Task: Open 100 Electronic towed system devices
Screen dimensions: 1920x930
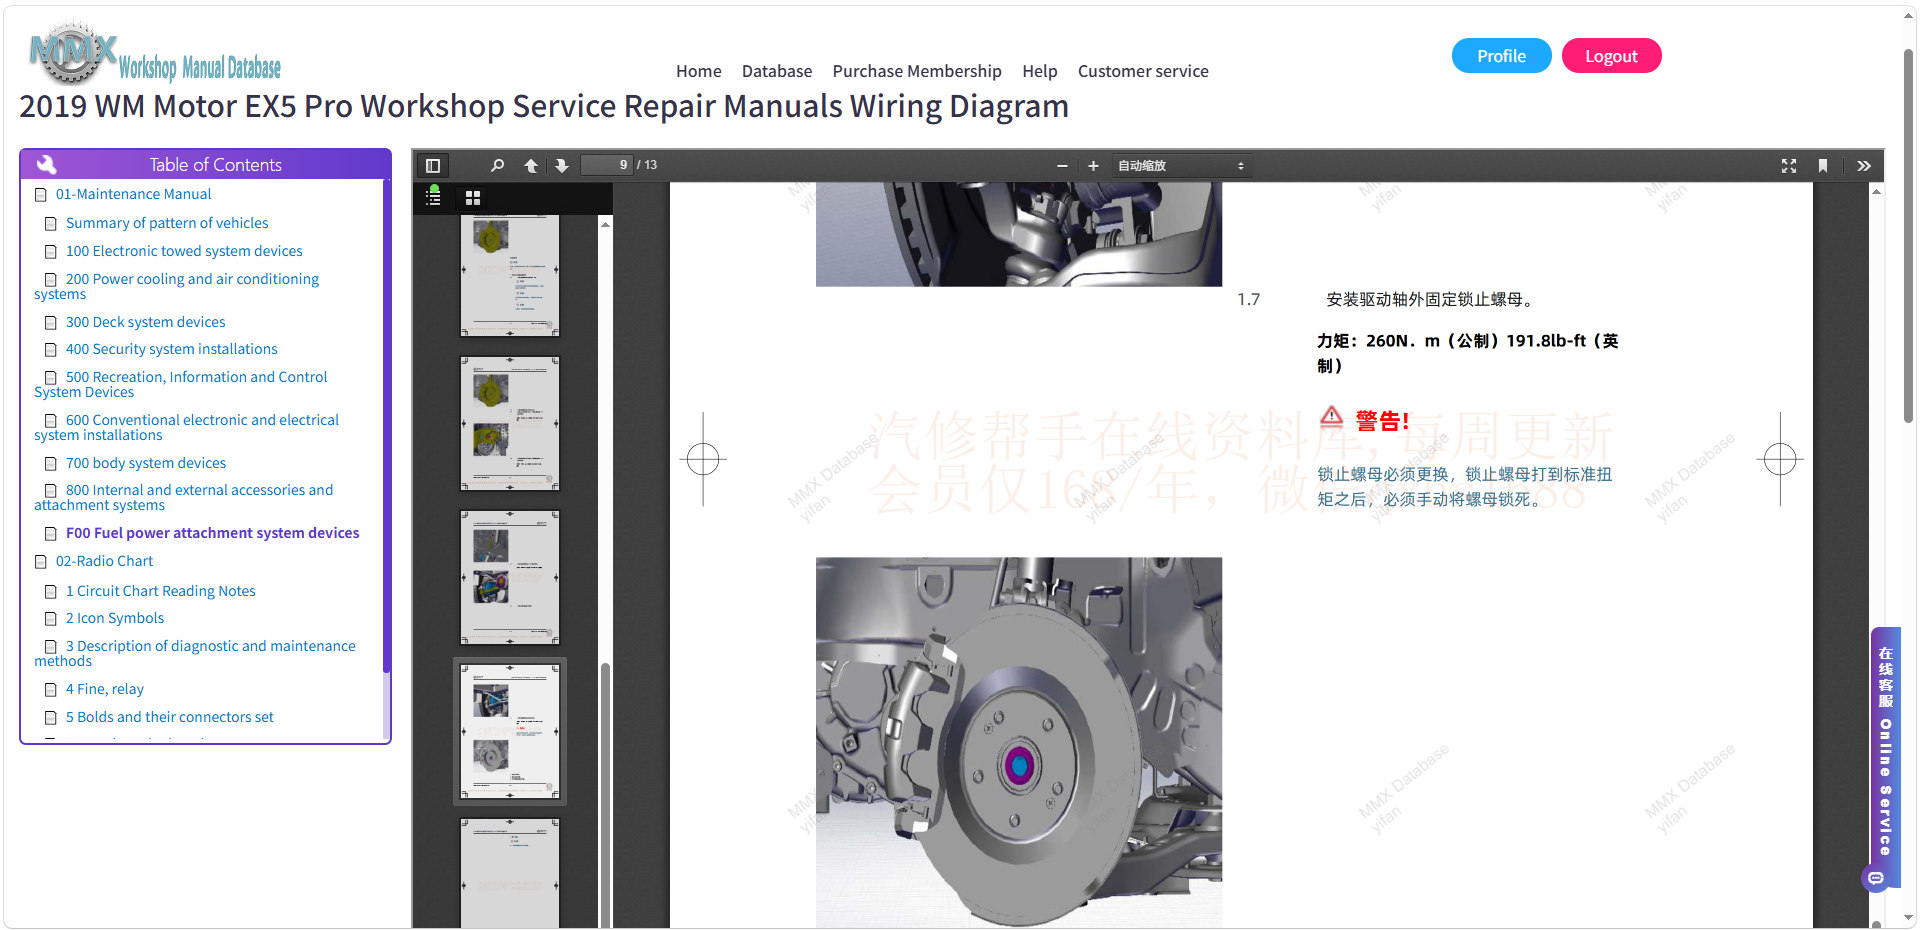Action: click(184, 251)
